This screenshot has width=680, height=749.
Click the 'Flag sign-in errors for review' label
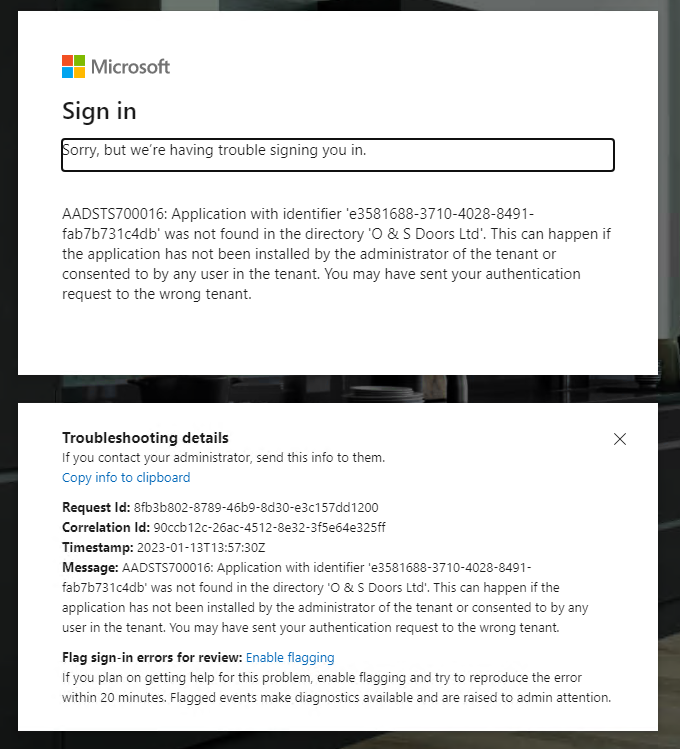point(152,657)
